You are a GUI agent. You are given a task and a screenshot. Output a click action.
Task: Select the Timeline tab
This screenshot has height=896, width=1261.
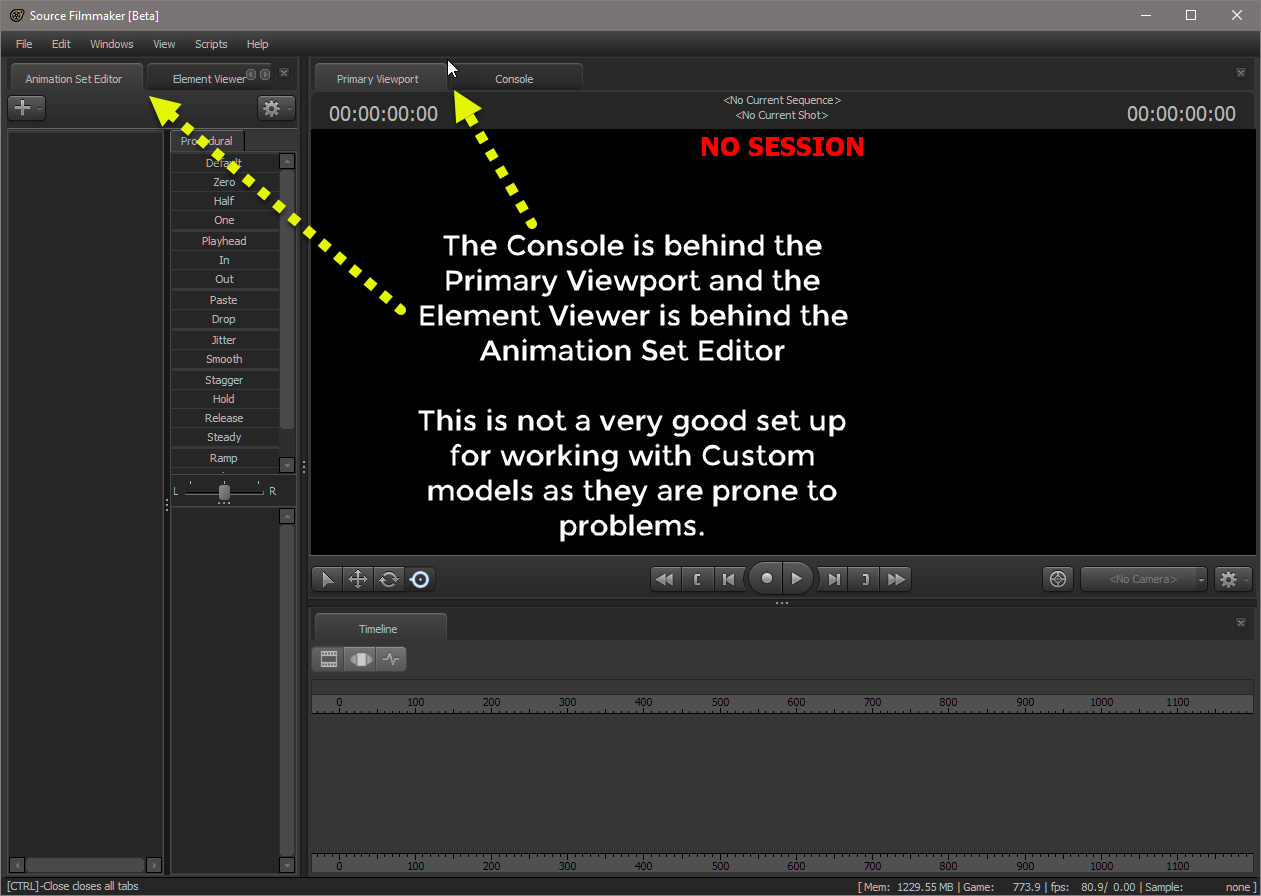[x=378, y=629]
